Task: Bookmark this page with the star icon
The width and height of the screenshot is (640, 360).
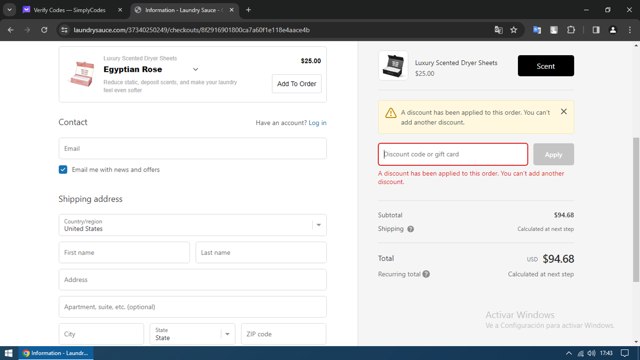Action: point(514,30)
